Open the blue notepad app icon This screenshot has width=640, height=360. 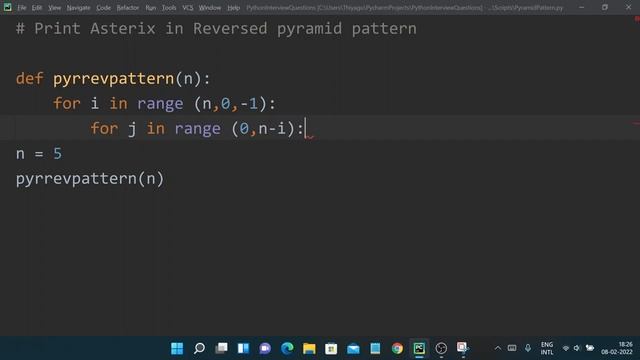pos(375,348)
